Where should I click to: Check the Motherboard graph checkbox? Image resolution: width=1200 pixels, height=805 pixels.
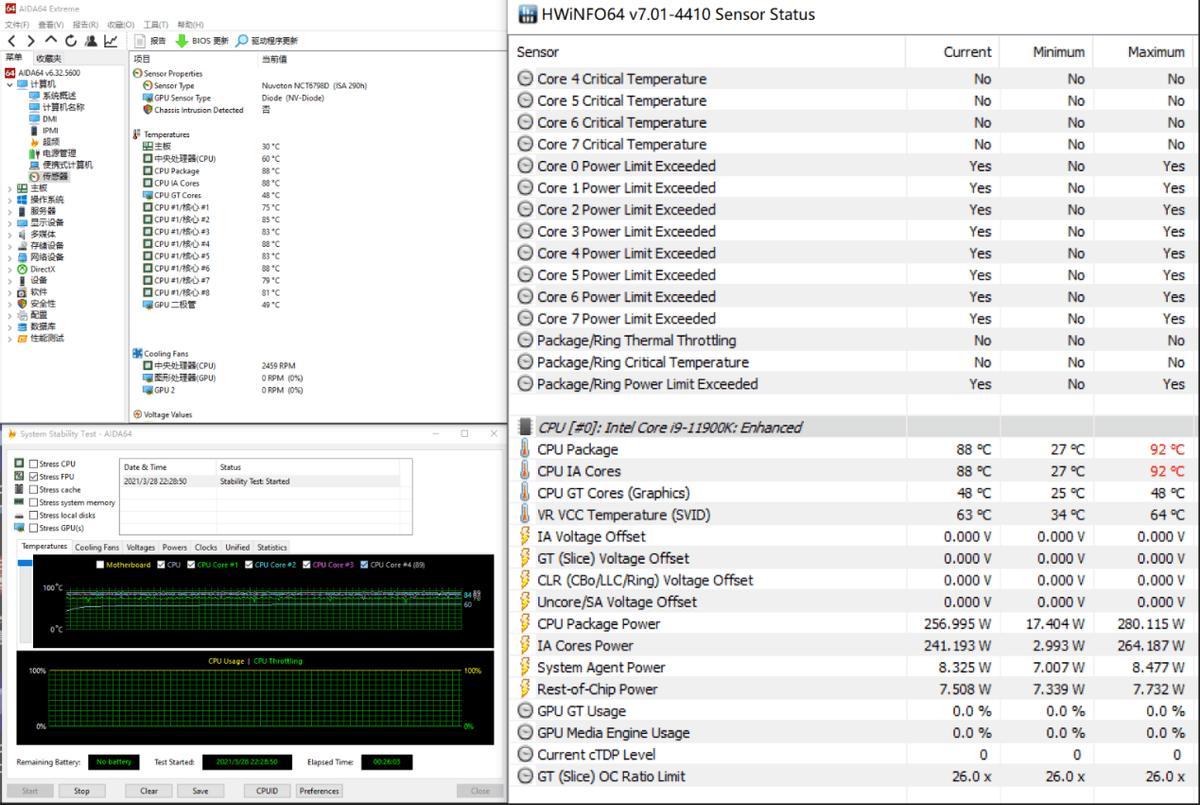pos(100,565)
